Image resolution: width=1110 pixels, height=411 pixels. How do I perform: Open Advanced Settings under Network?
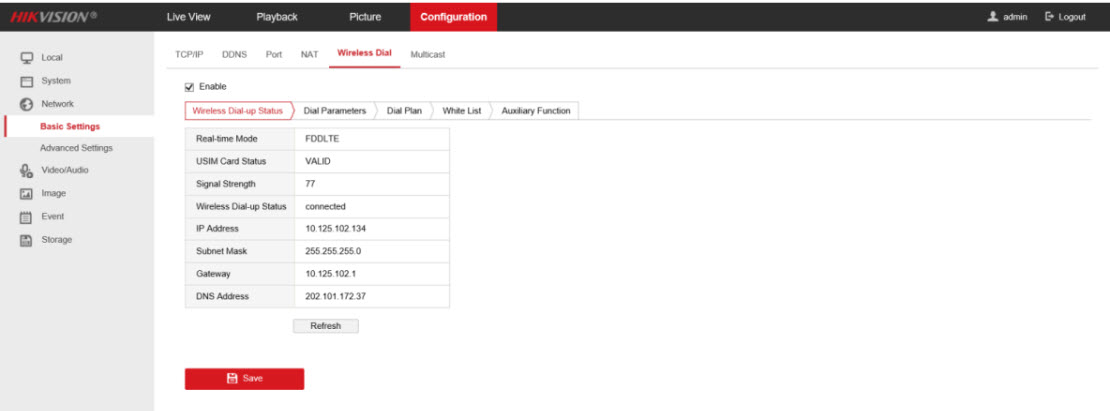(76, 148)
